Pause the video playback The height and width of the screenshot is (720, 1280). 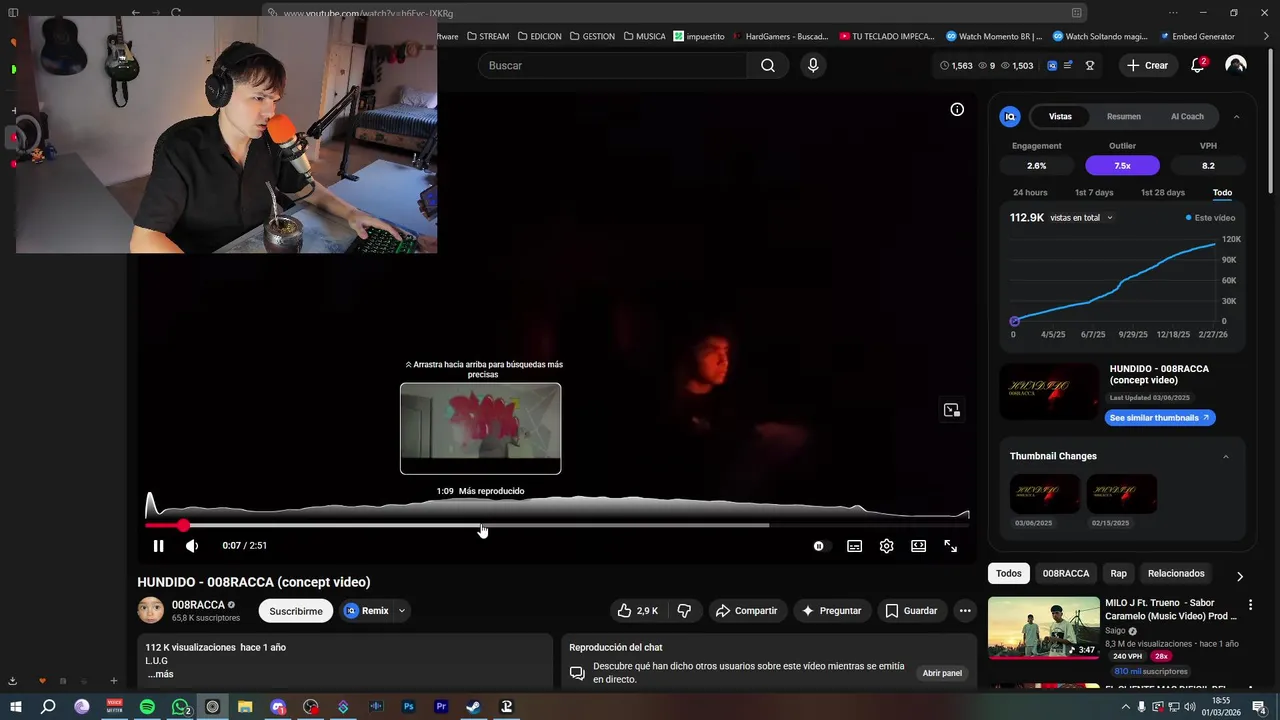point(158,546)
